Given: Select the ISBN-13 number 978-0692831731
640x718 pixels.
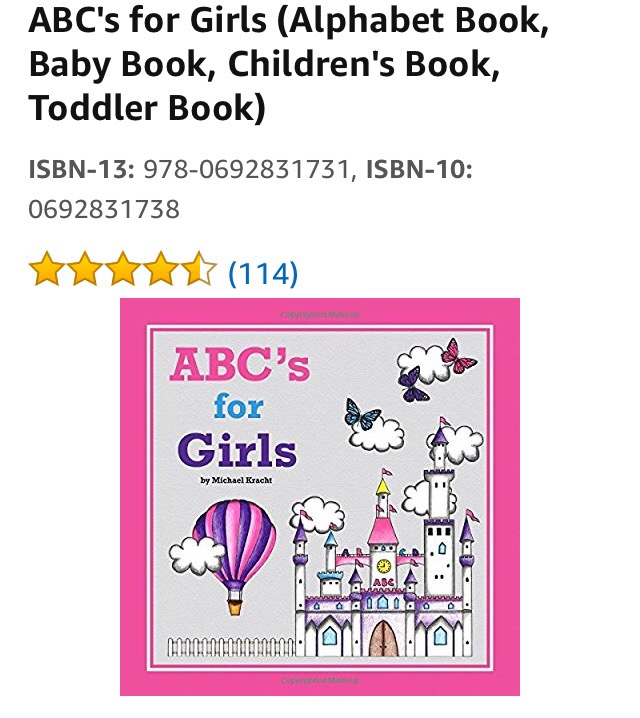Looking at the screenshot, I should point(247,169).
